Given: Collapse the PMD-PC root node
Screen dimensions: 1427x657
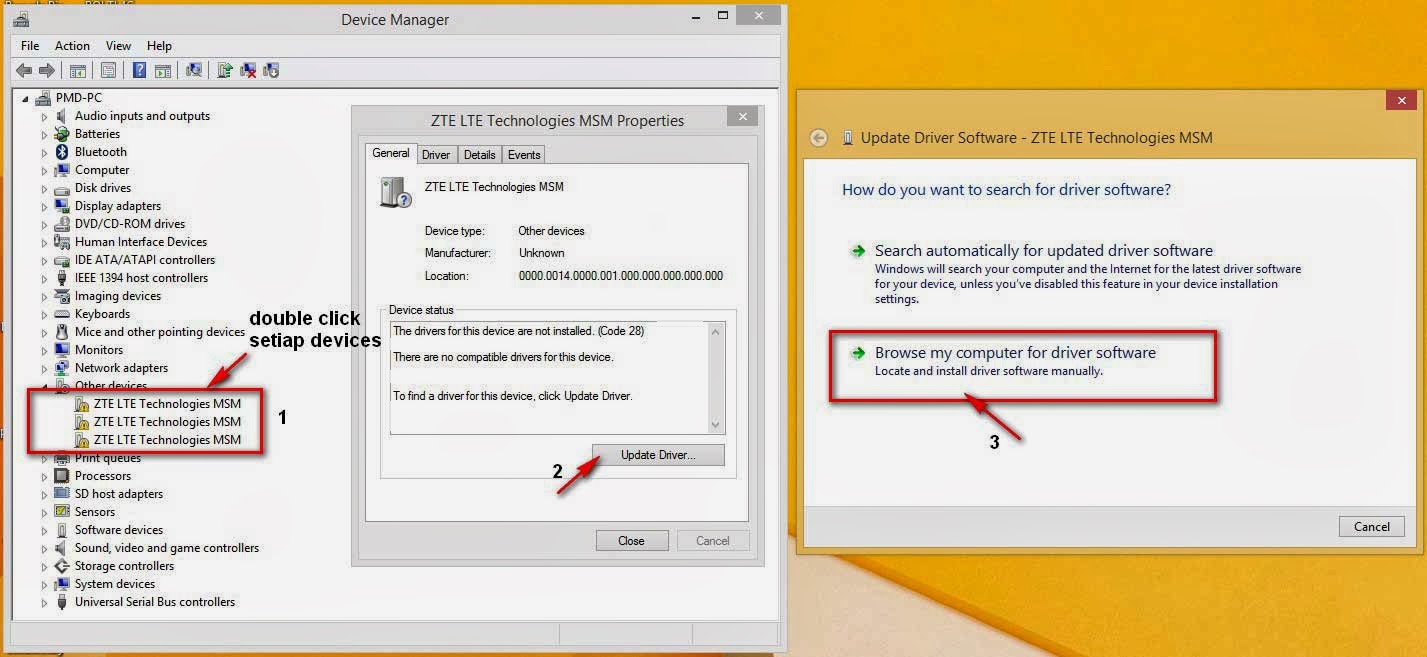Looking at the screenshot, I should coord(26,99).
